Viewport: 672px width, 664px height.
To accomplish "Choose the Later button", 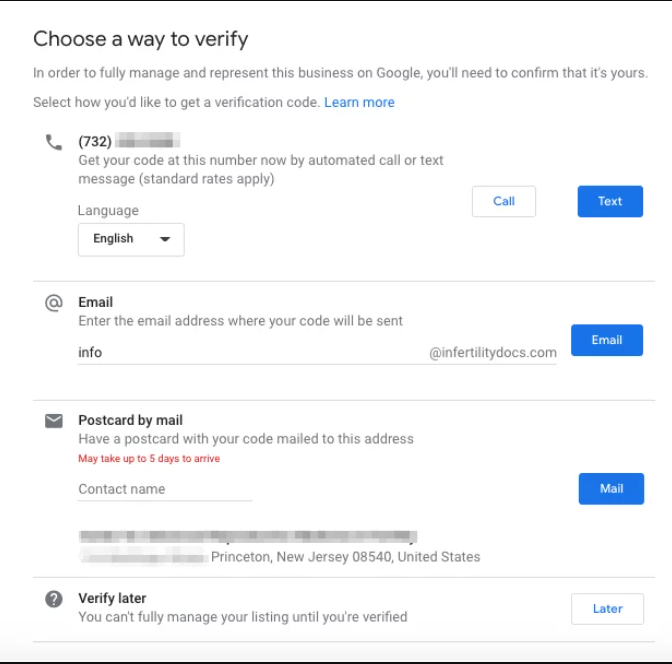I will pos(607,609).
